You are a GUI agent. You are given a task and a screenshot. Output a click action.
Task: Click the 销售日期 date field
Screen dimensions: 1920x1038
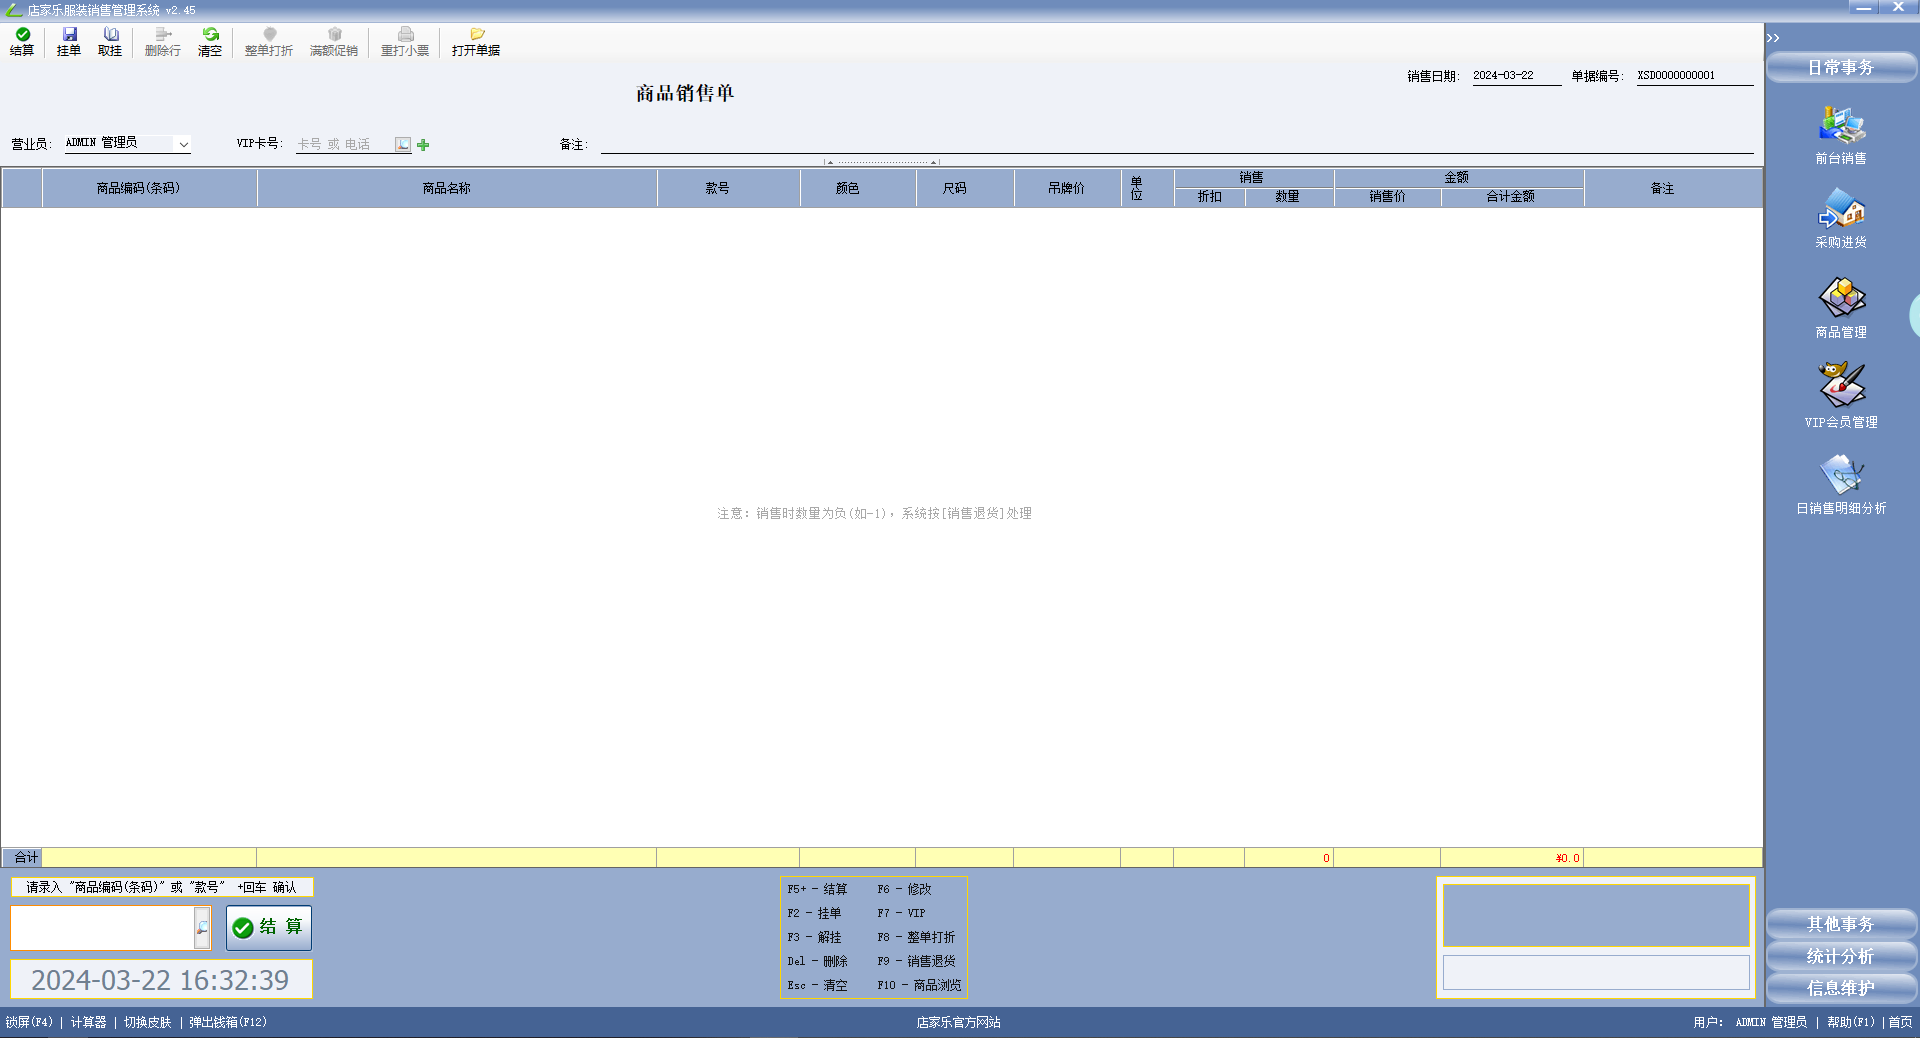[1517, 76]
